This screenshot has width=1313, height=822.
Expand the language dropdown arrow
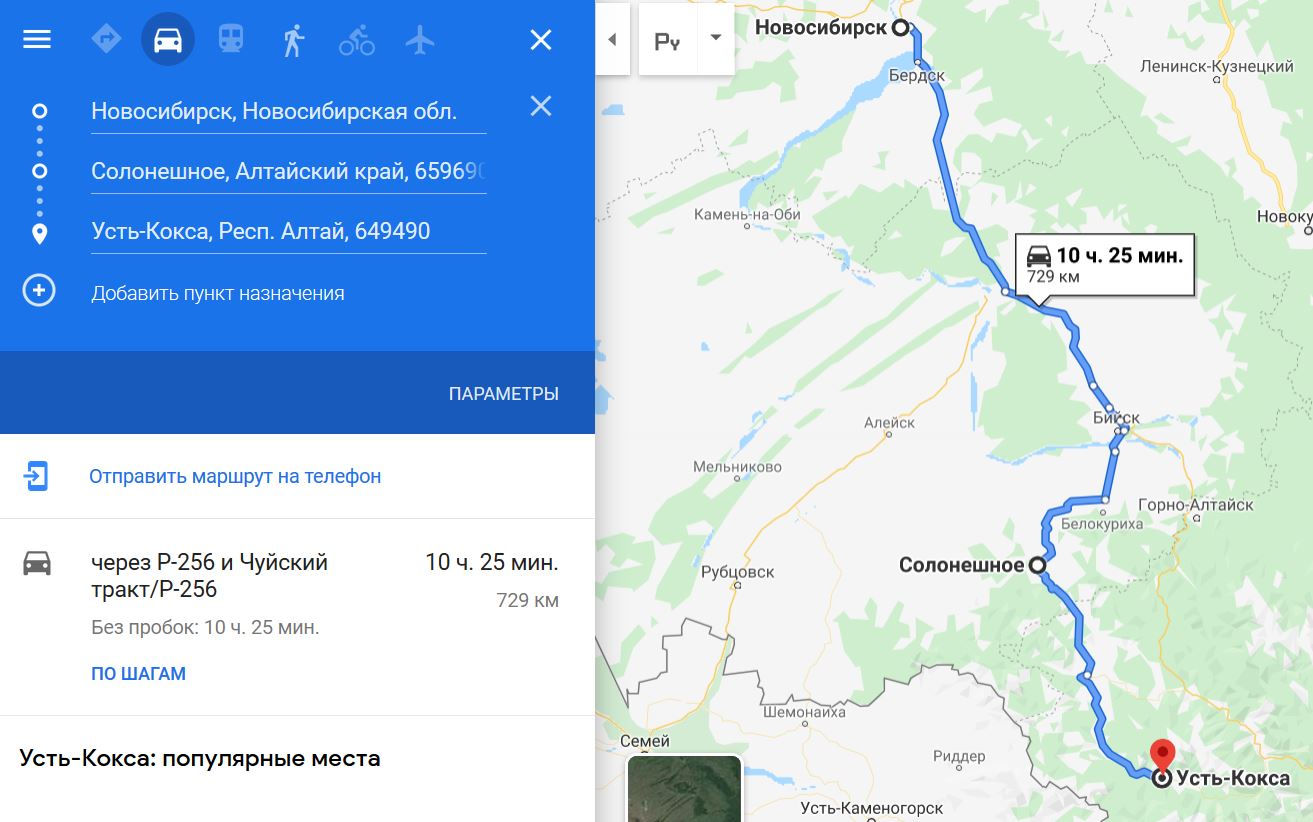[716, 39]
